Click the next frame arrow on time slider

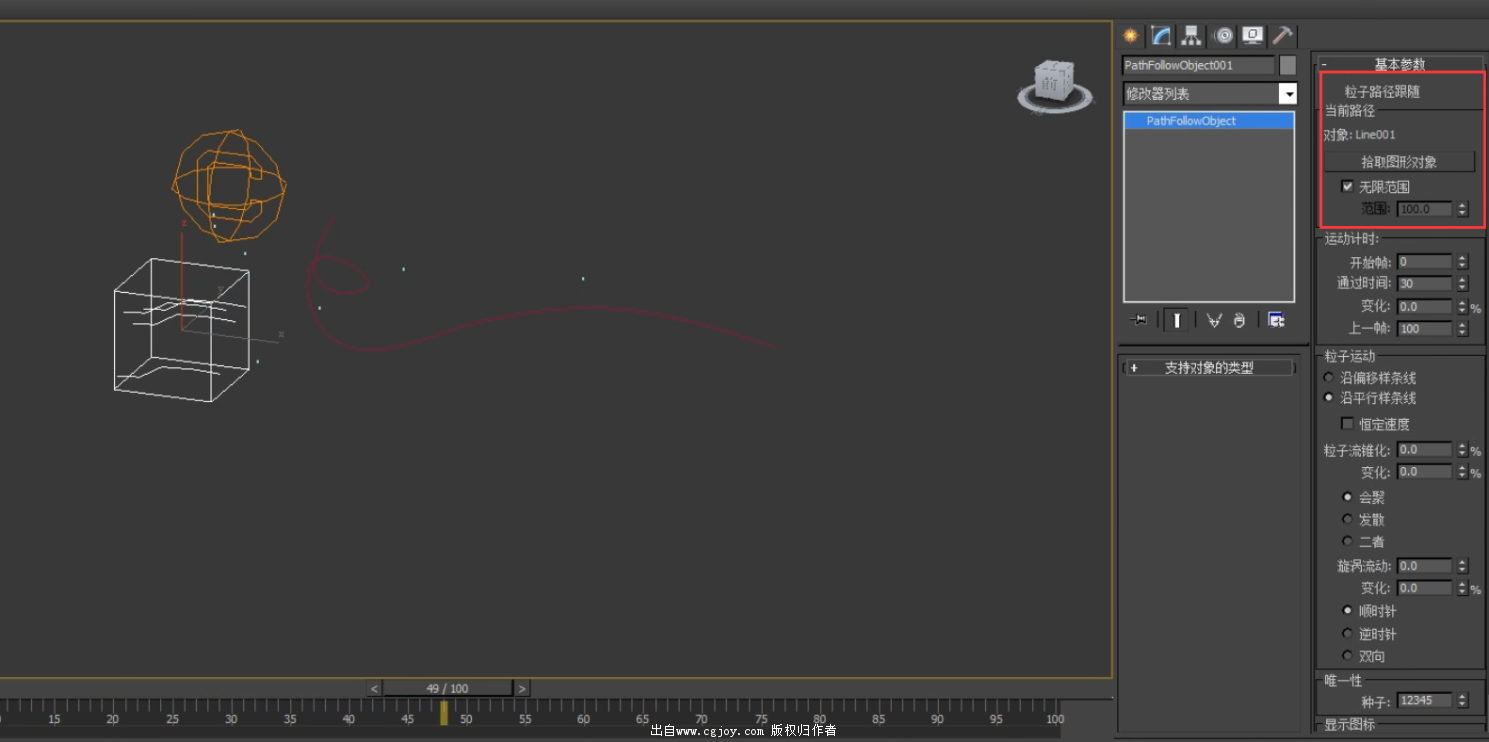coord(522,688)
